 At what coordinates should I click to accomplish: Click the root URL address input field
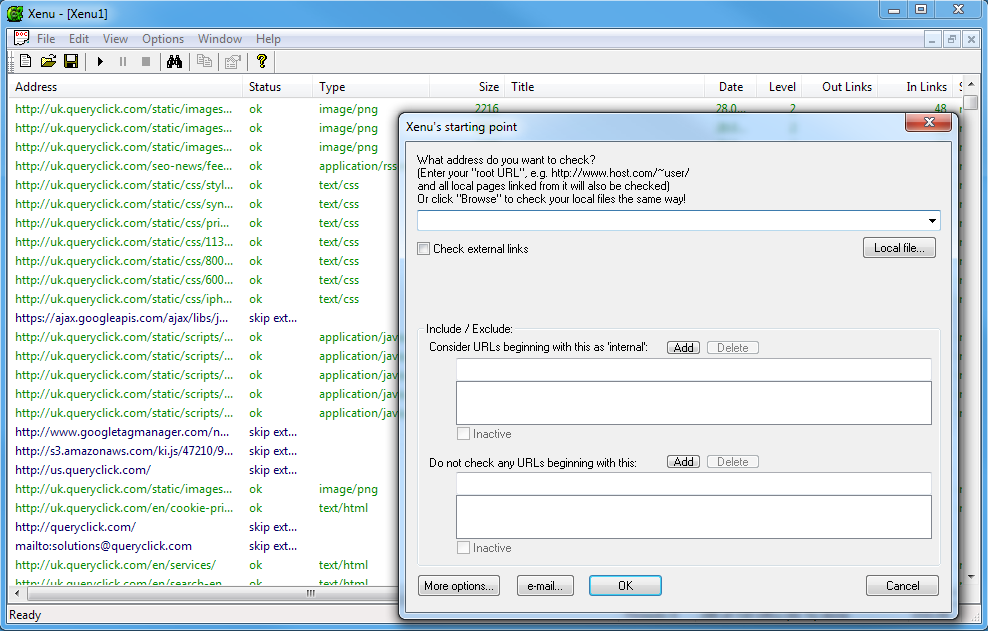(x=671, y=221)
